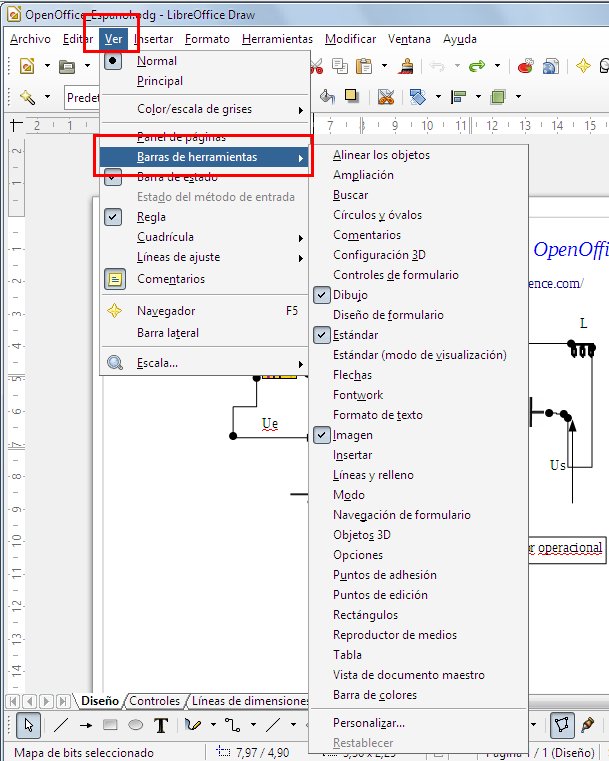Image resolution: width=609 pixels, height=761 pixels.
Task: Click the Cut scissors icon
Action: [x=316, y=66]
